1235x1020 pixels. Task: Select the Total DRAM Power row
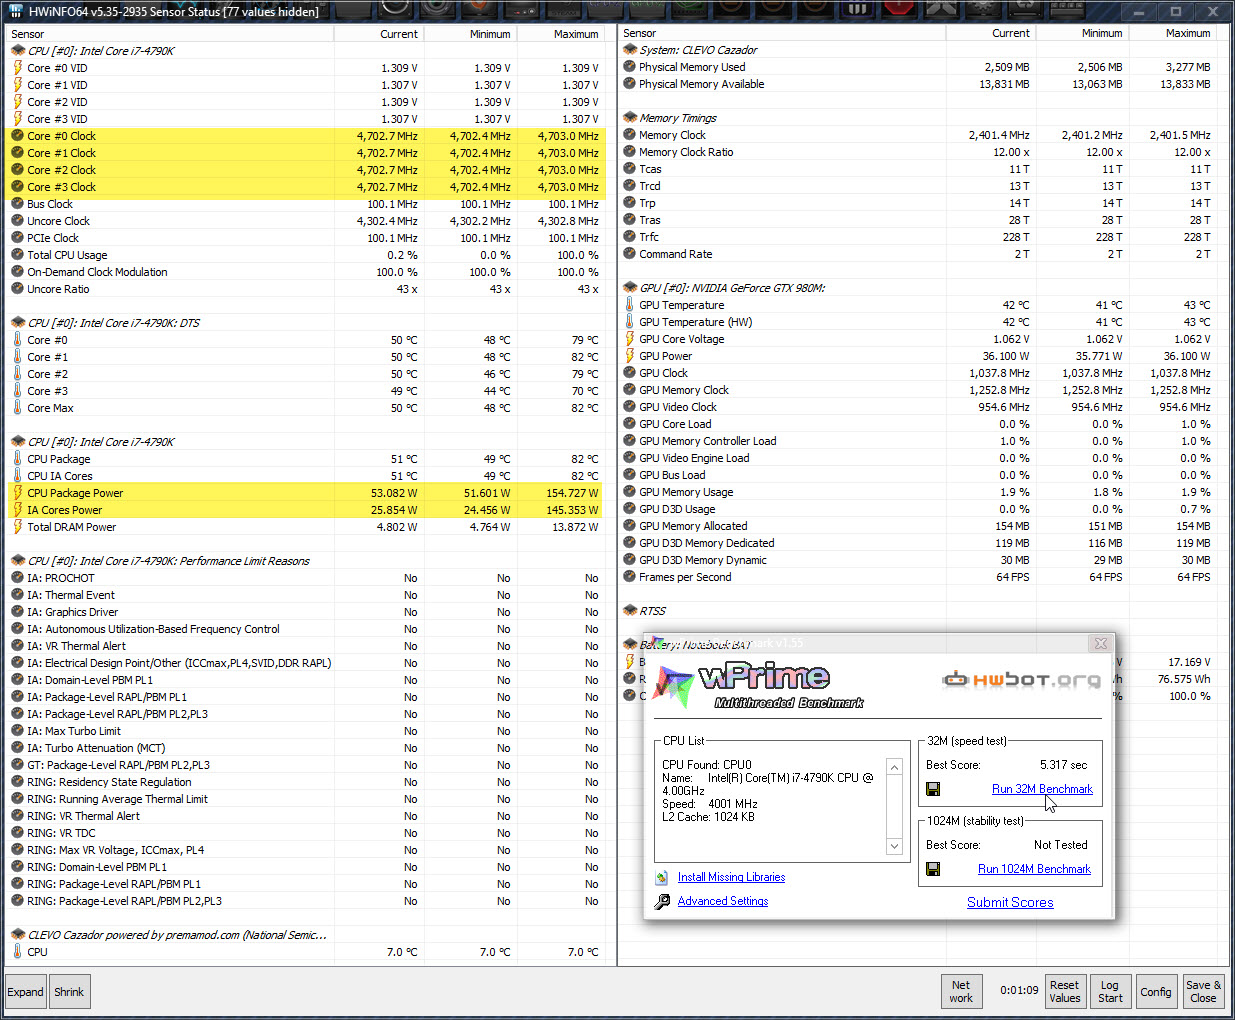306,527
